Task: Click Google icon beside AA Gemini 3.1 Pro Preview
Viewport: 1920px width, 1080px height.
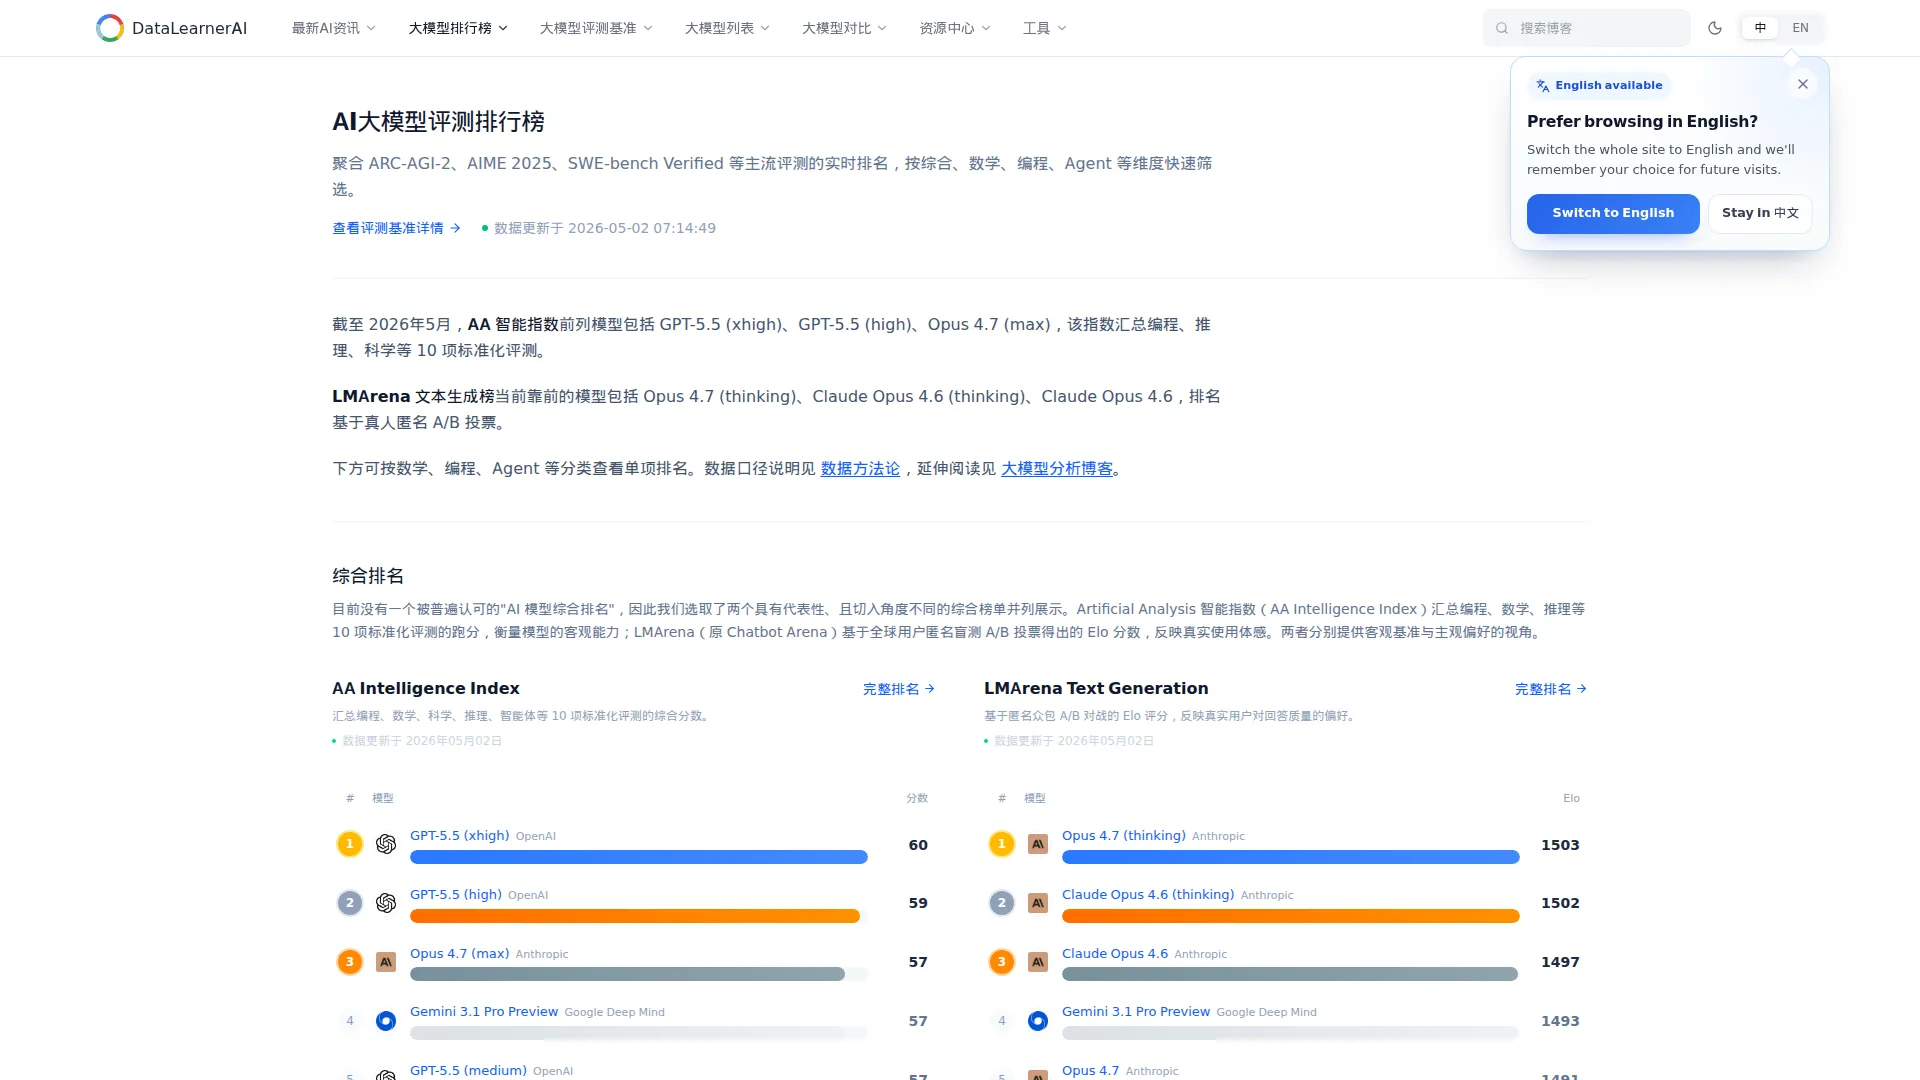Action: pos(386,1021)
